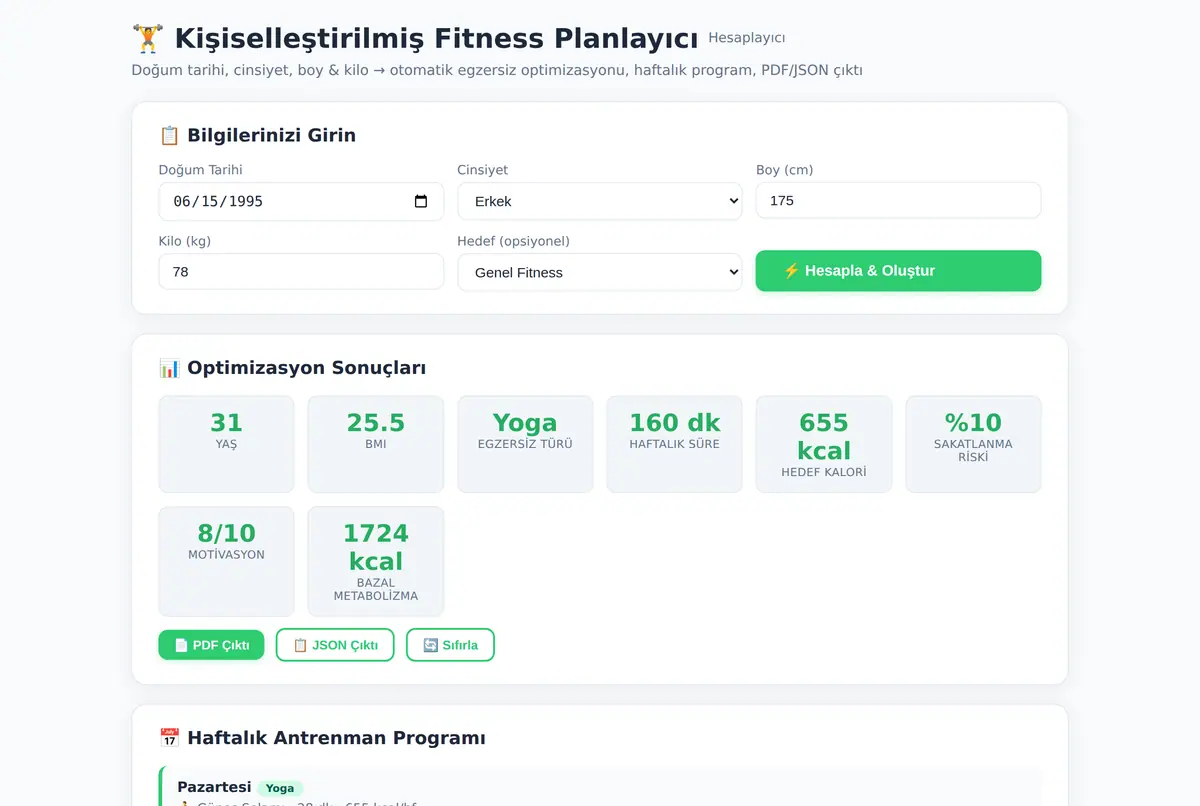The width and height of the screenshot is (1200, 806).
Task: Click the Doğum Tarihi date field
Action: pos(301,201)
